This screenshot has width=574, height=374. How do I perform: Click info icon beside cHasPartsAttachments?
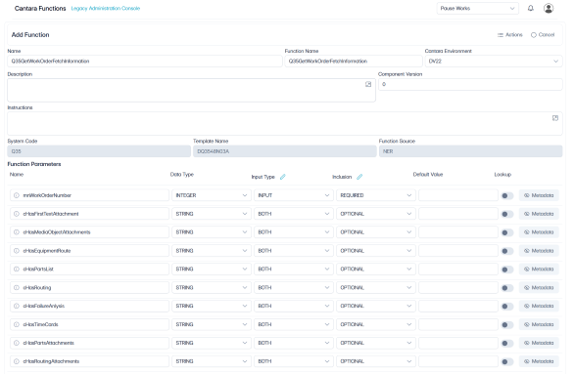(16, 343)
